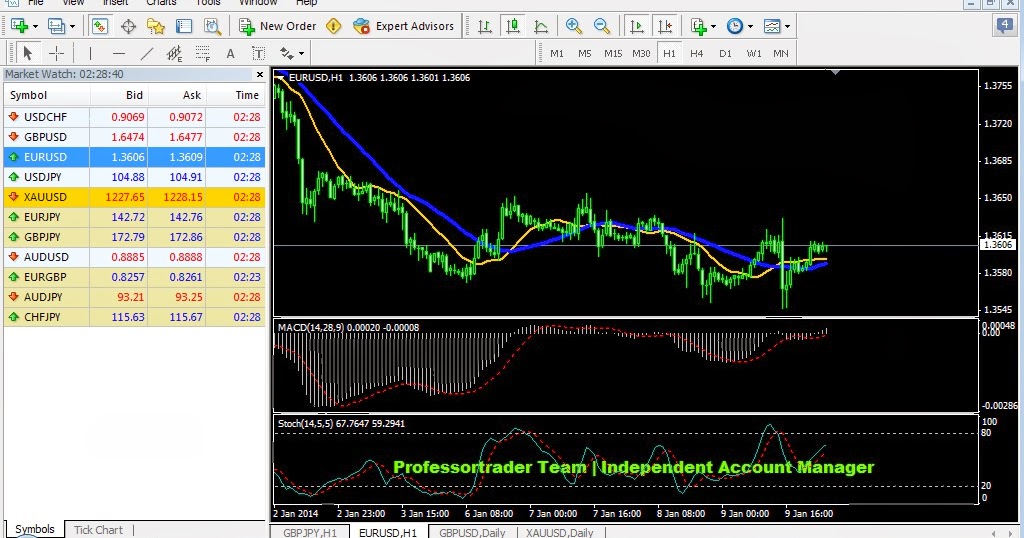Select the Arrows drawing tool icon
This screenshot has width=1024, height=538.
[x=287, y=53]
